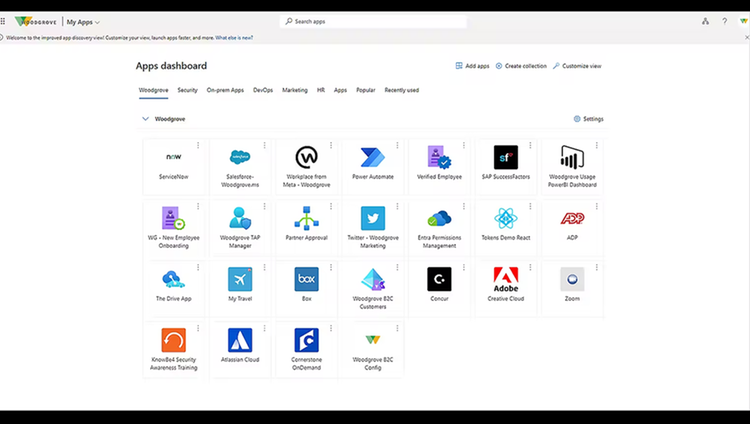Open the help question mark icon
Viewport: 750px width, 424px height.
(x=725, y=21)
